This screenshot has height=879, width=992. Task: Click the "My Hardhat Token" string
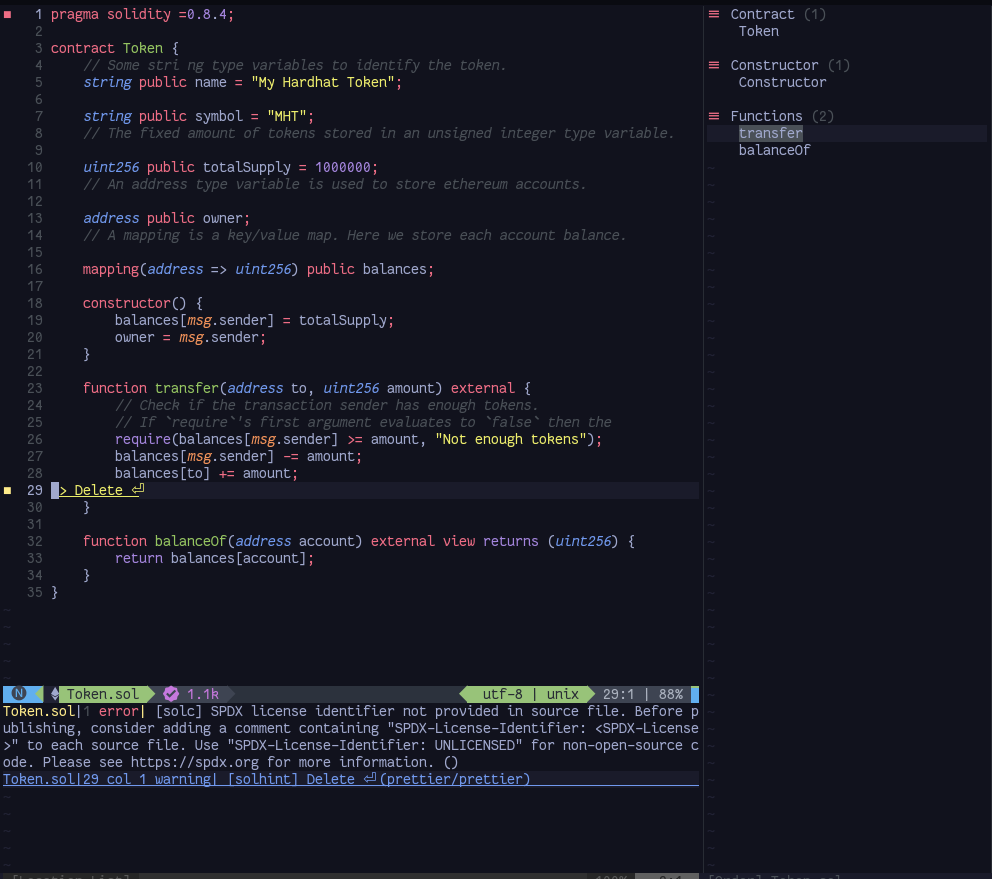(x=323, y=82)
